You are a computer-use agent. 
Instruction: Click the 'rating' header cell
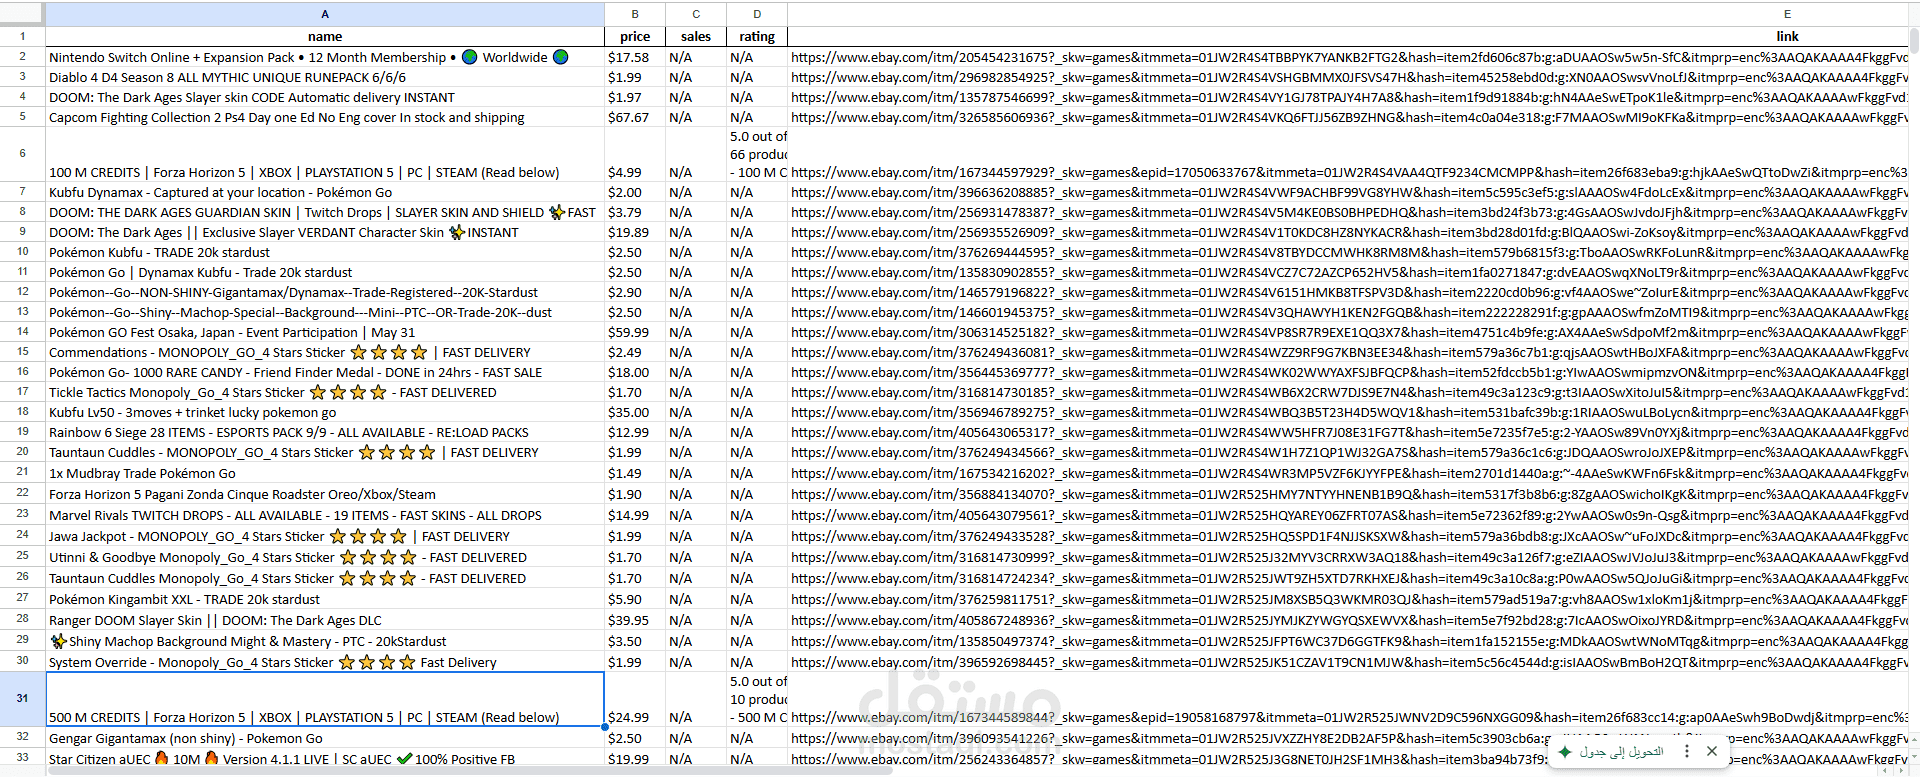(757, 36)
